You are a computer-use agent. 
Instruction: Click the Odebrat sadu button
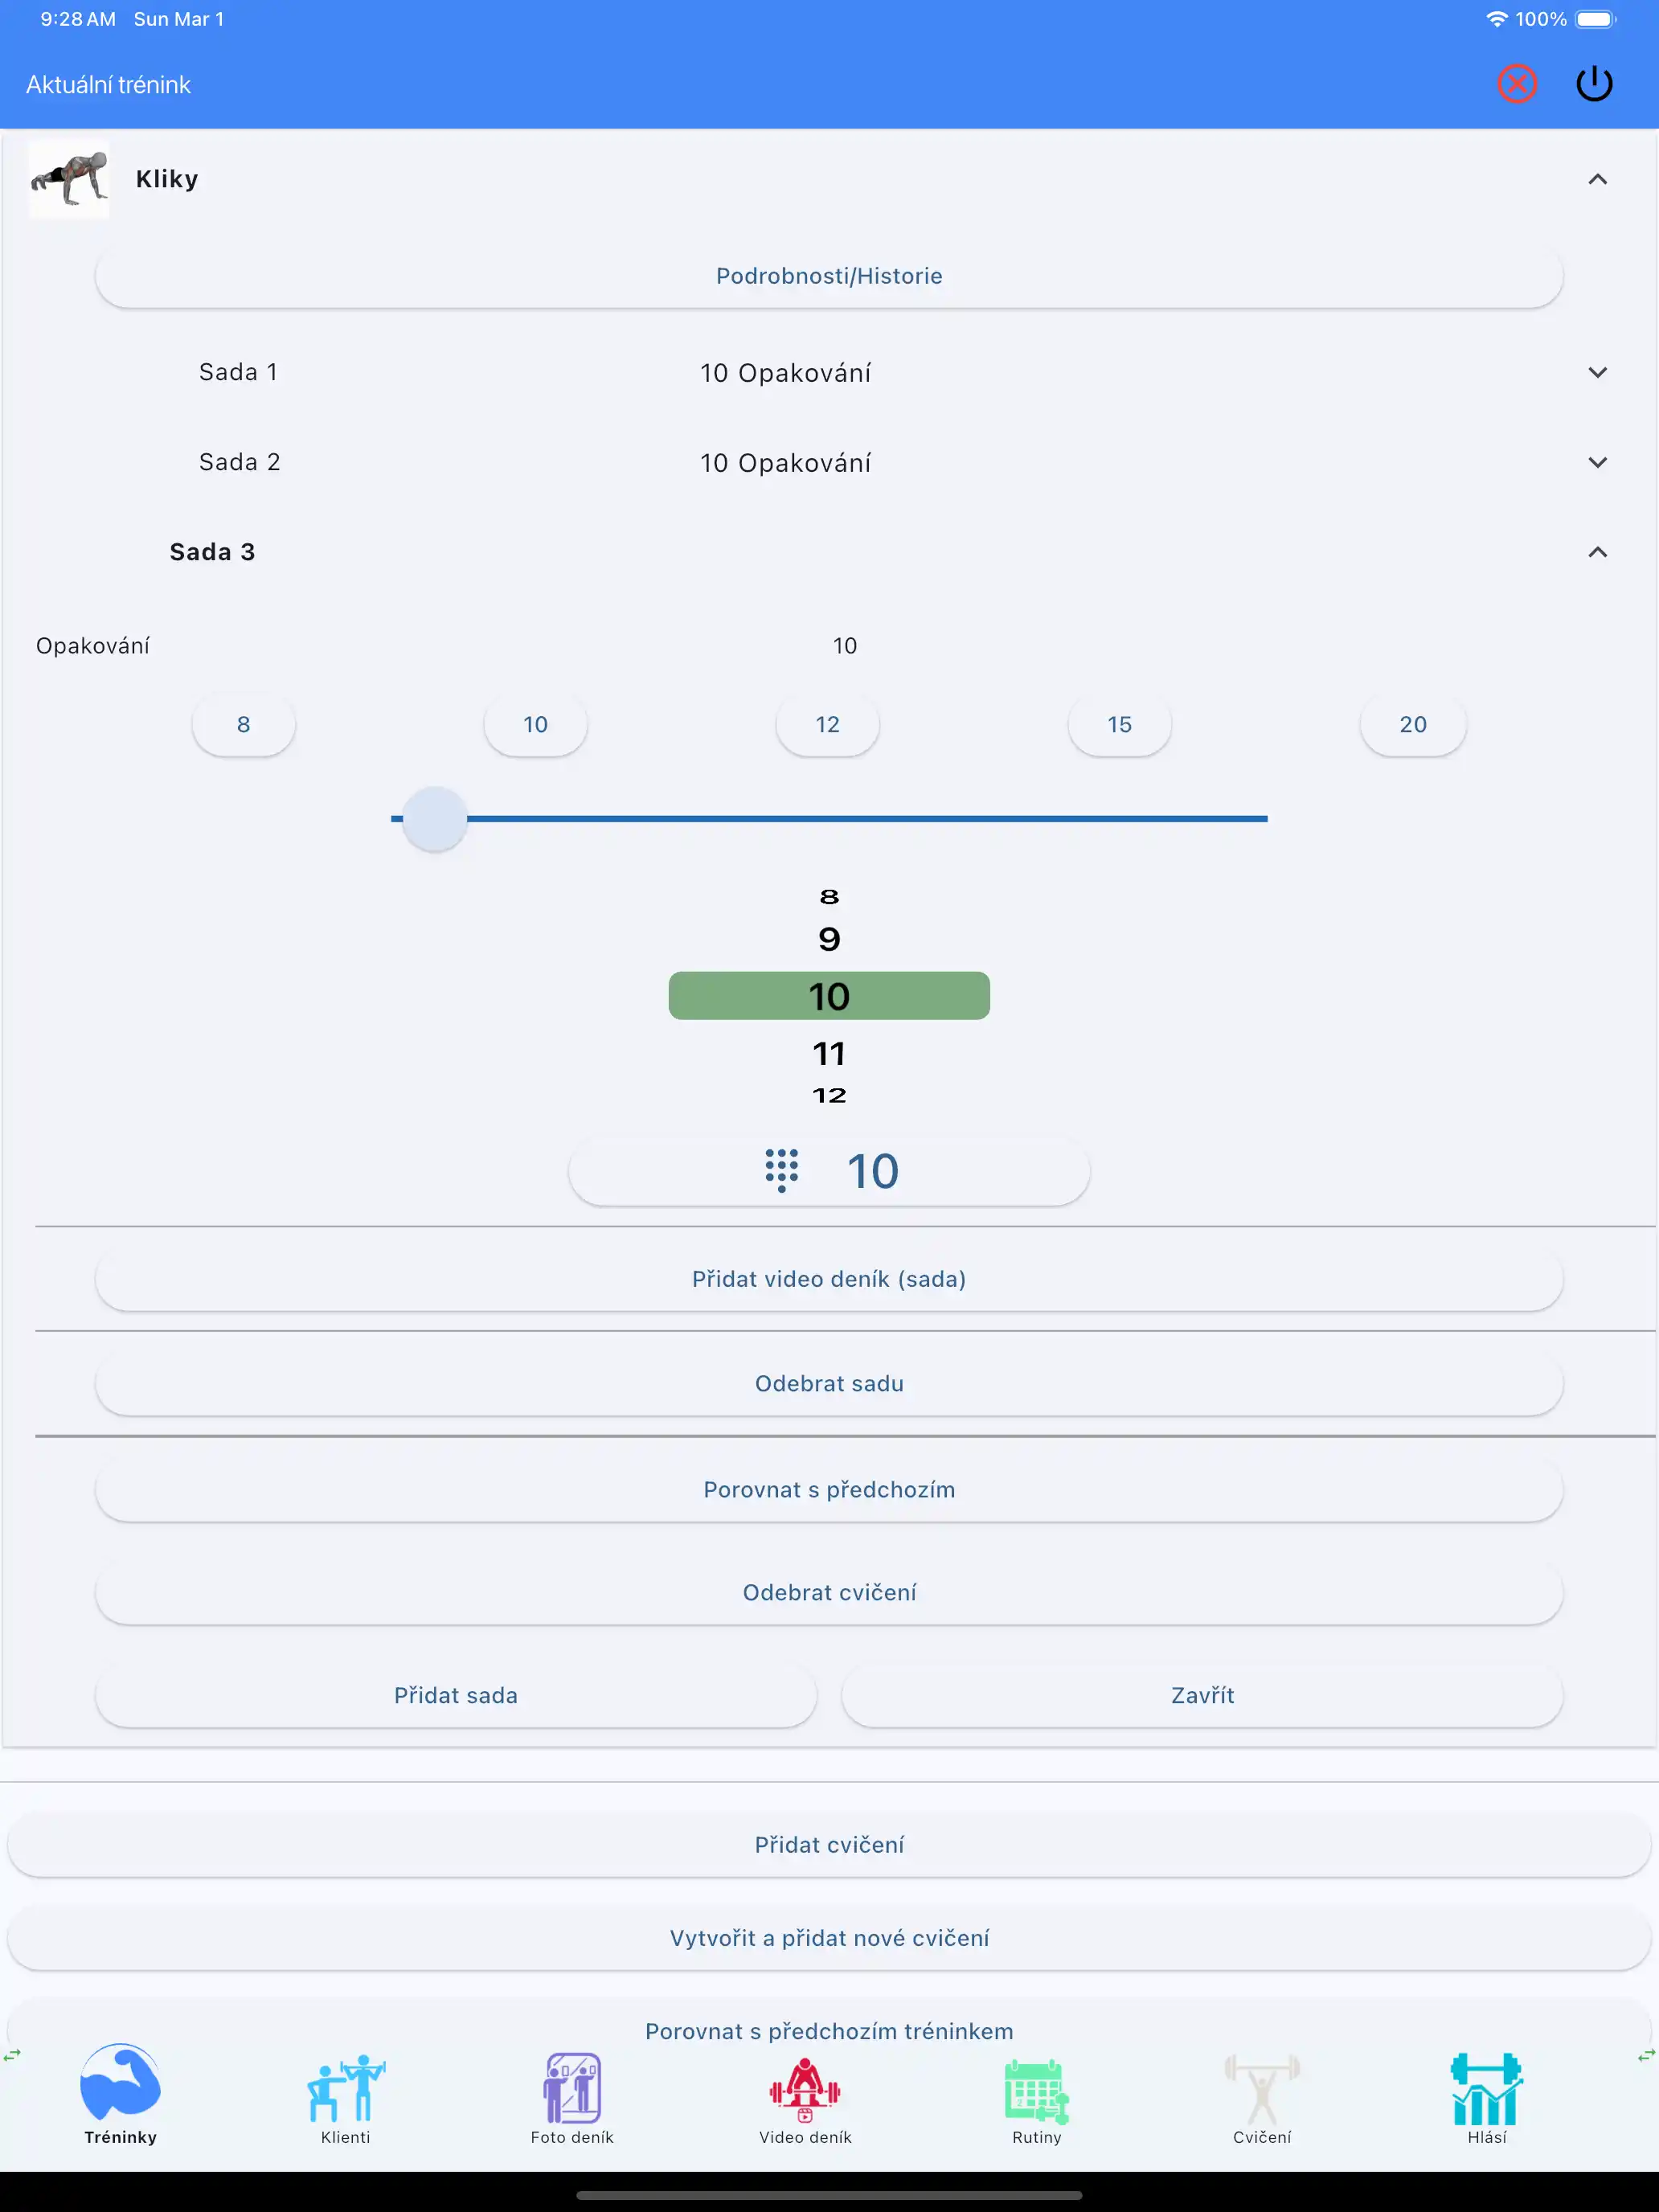[x=829, y=1384]
